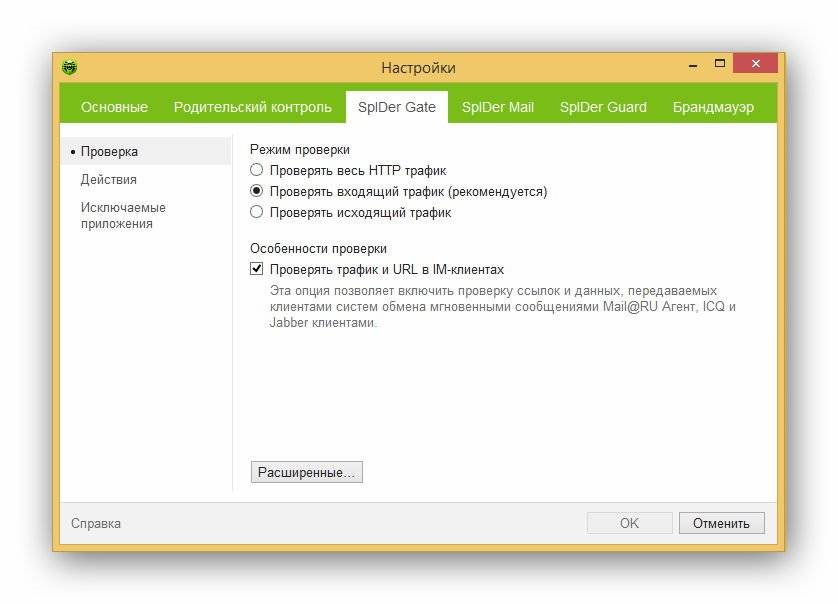838x604 pixels.
Task: Minimize the Настройки window
Action: pyautogui.click(x=693, y=65)
